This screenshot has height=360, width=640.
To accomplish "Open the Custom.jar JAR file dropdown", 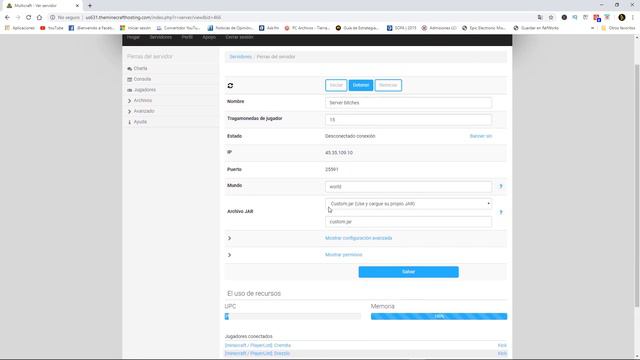I will [x=408, y=204].
